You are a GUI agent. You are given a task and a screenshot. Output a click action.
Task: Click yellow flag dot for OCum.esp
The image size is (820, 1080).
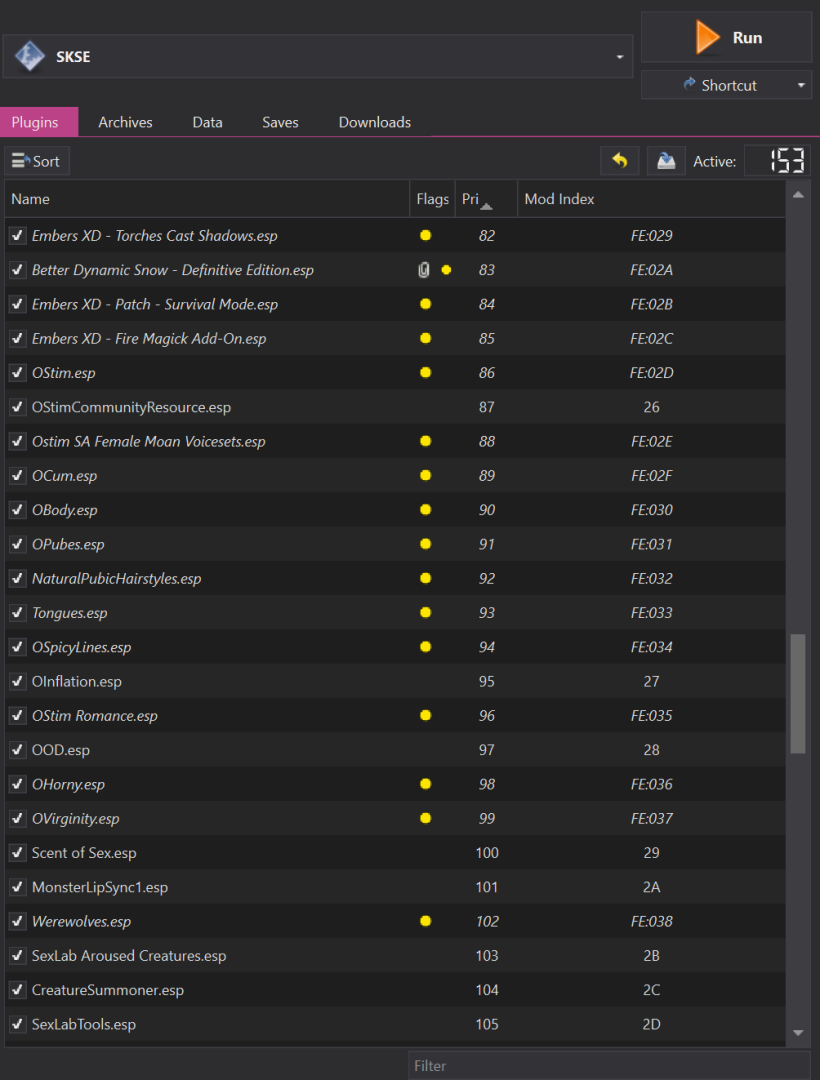(425, 475)
